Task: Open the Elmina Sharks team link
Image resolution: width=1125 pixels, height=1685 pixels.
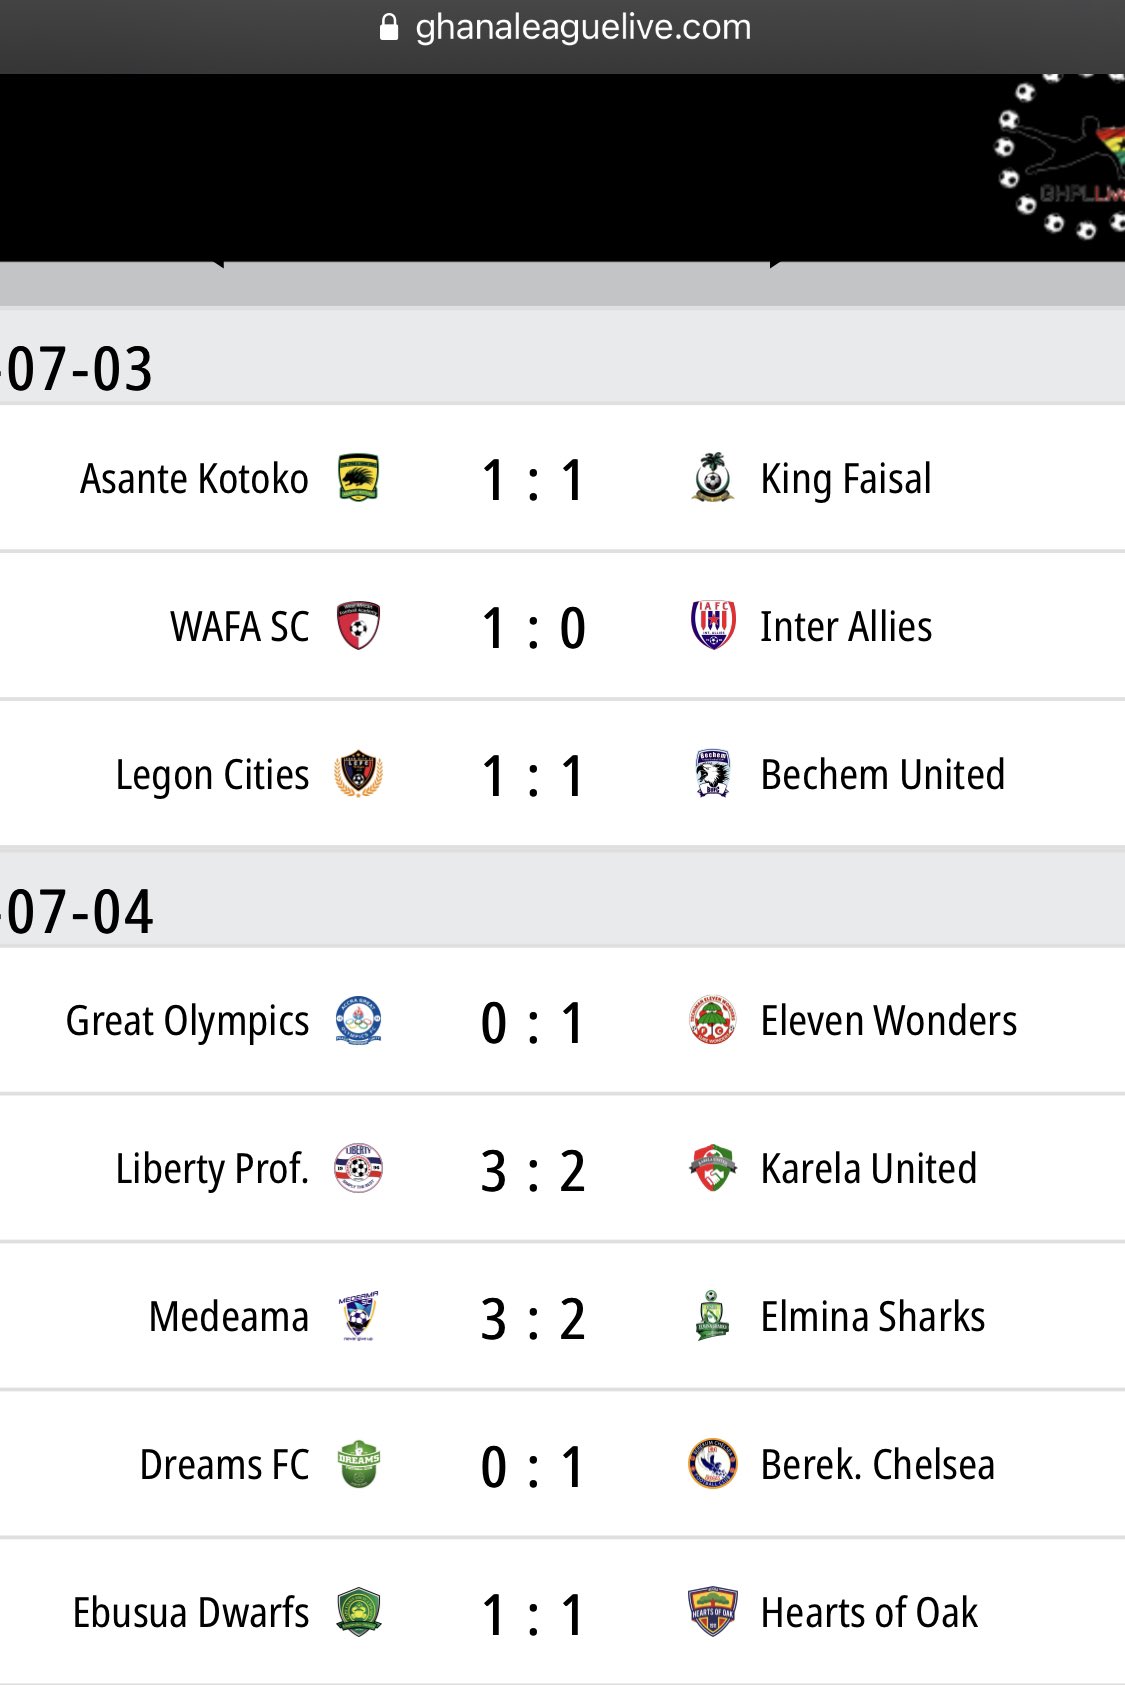Action: click(x=873, y=1317)
